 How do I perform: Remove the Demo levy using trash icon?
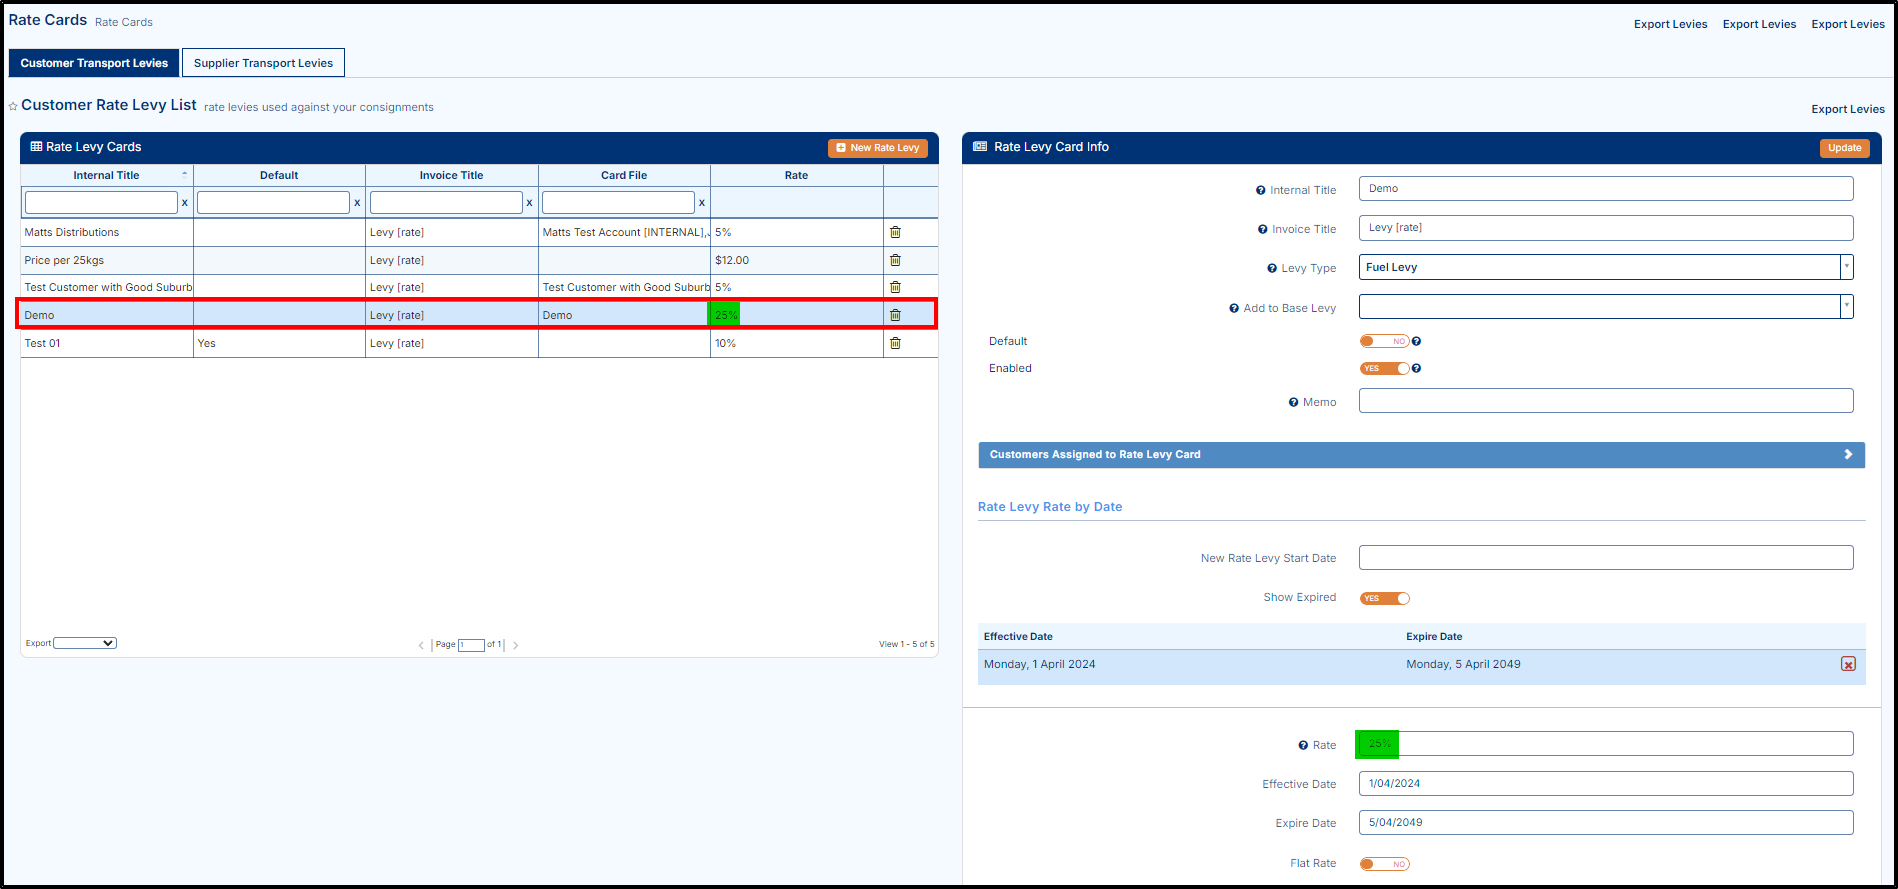point(895,315)
